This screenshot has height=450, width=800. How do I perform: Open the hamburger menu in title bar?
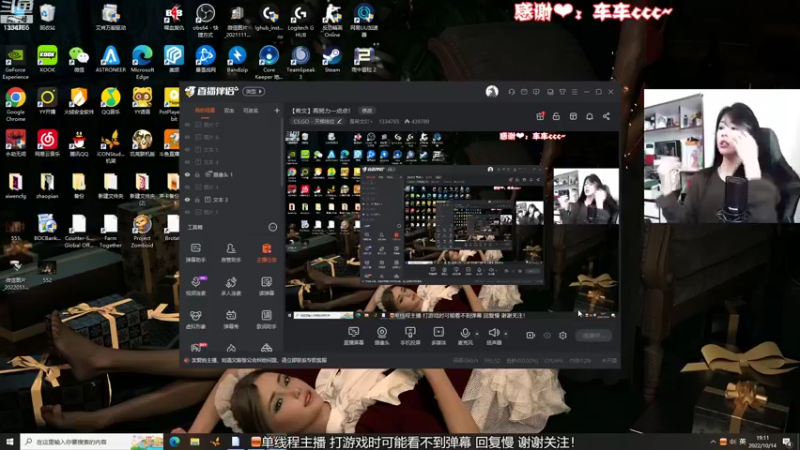tap(574, 92)
